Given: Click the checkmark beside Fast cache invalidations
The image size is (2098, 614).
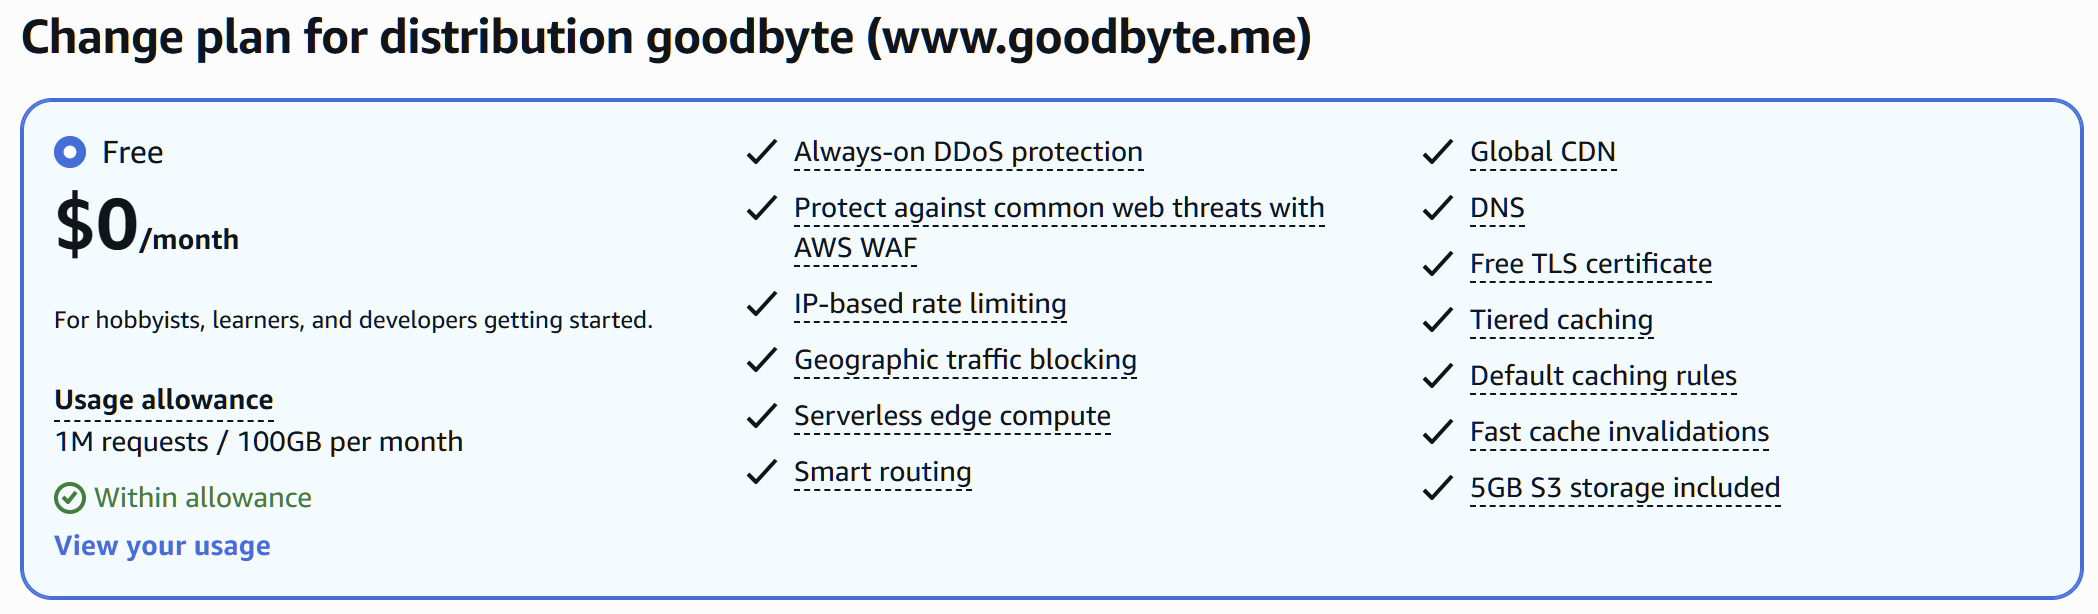Looking at the screenshot, I should pyautogui.click(x=1437, y=432).
